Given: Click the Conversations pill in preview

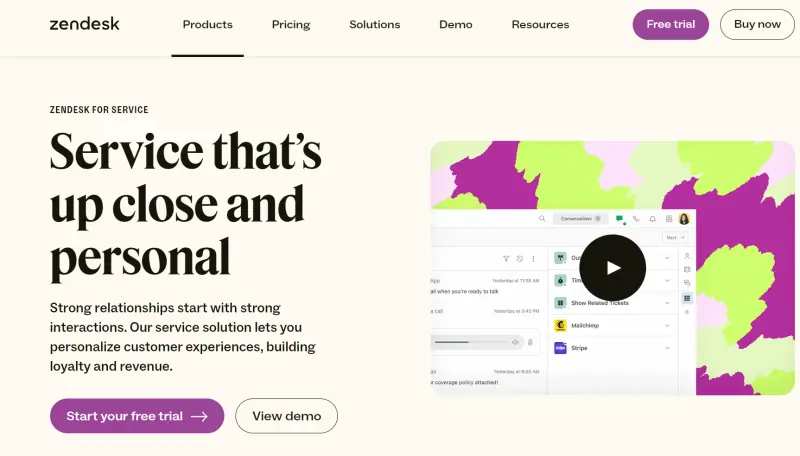Looking at the screenshot, I should (x=580, y=218).
